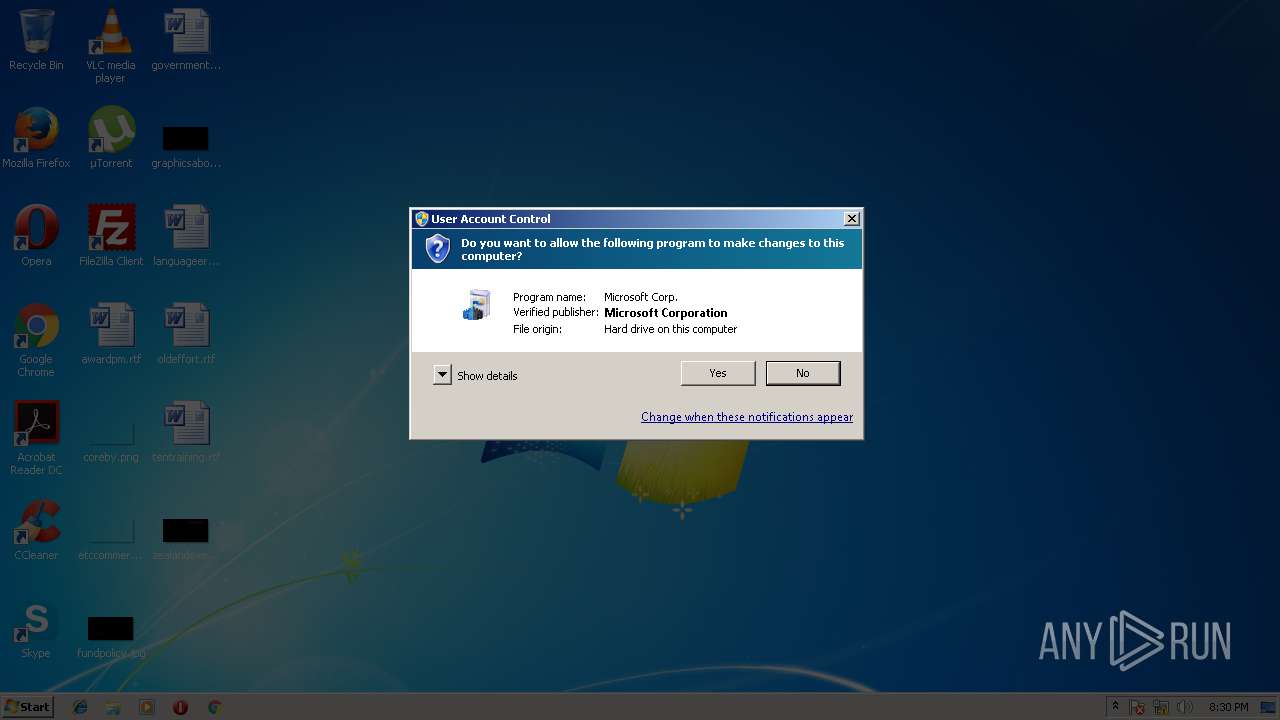Click No in the User Account Control dialog
The height and width of the screenshot is (720, 1280).
(x=803, y=373)
